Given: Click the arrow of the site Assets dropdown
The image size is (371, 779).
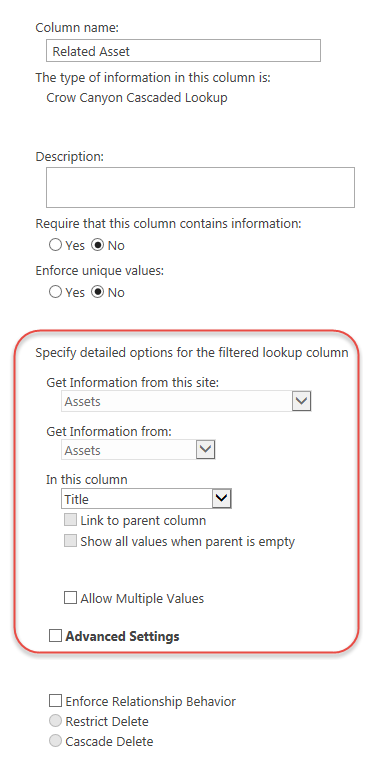Looking at the screenshot, I should coord(301,401).
